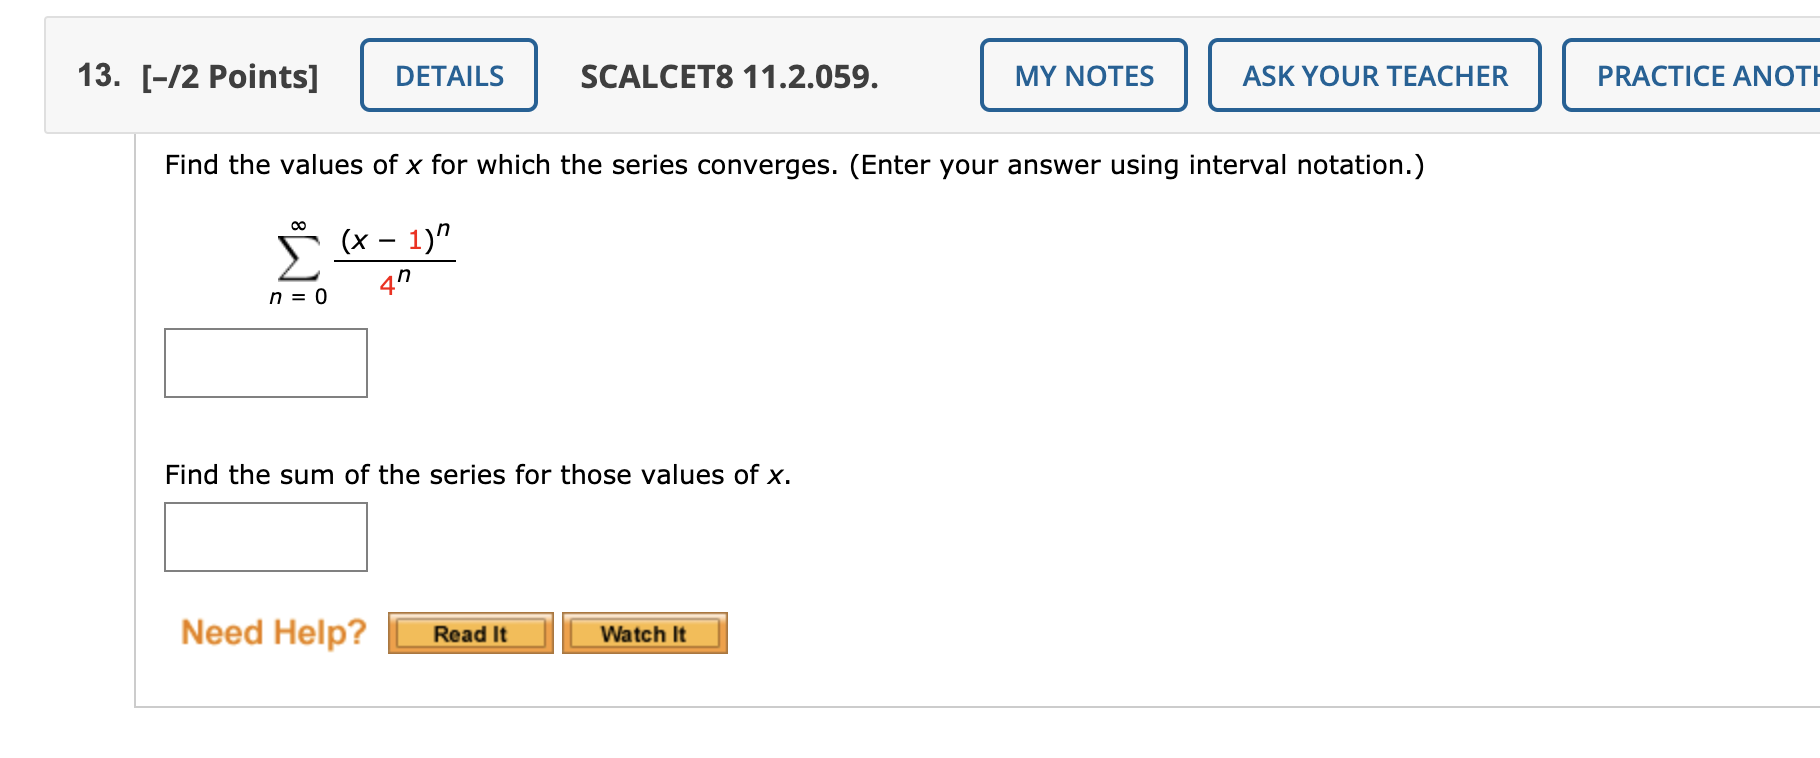Click the Read It help button
Screen dimensions: 1820x758
pos(469,632)
